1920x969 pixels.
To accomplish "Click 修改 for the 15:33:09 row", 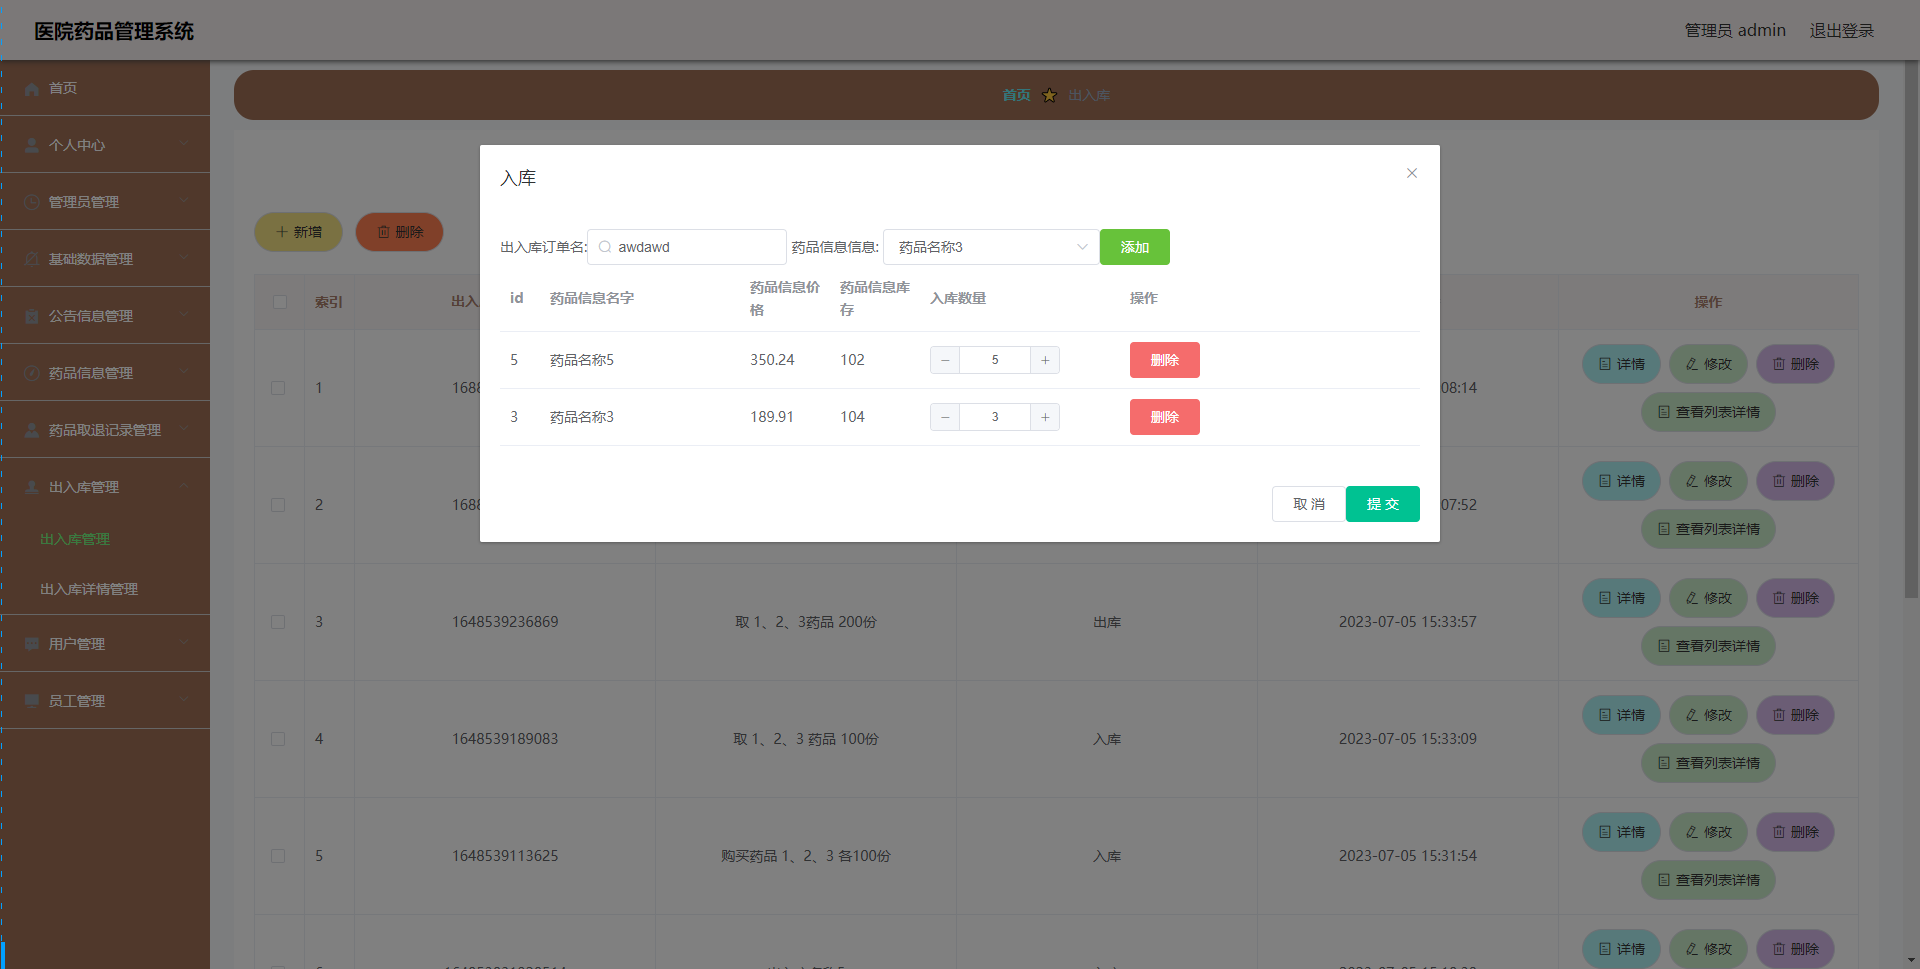I will (1708, 715).
